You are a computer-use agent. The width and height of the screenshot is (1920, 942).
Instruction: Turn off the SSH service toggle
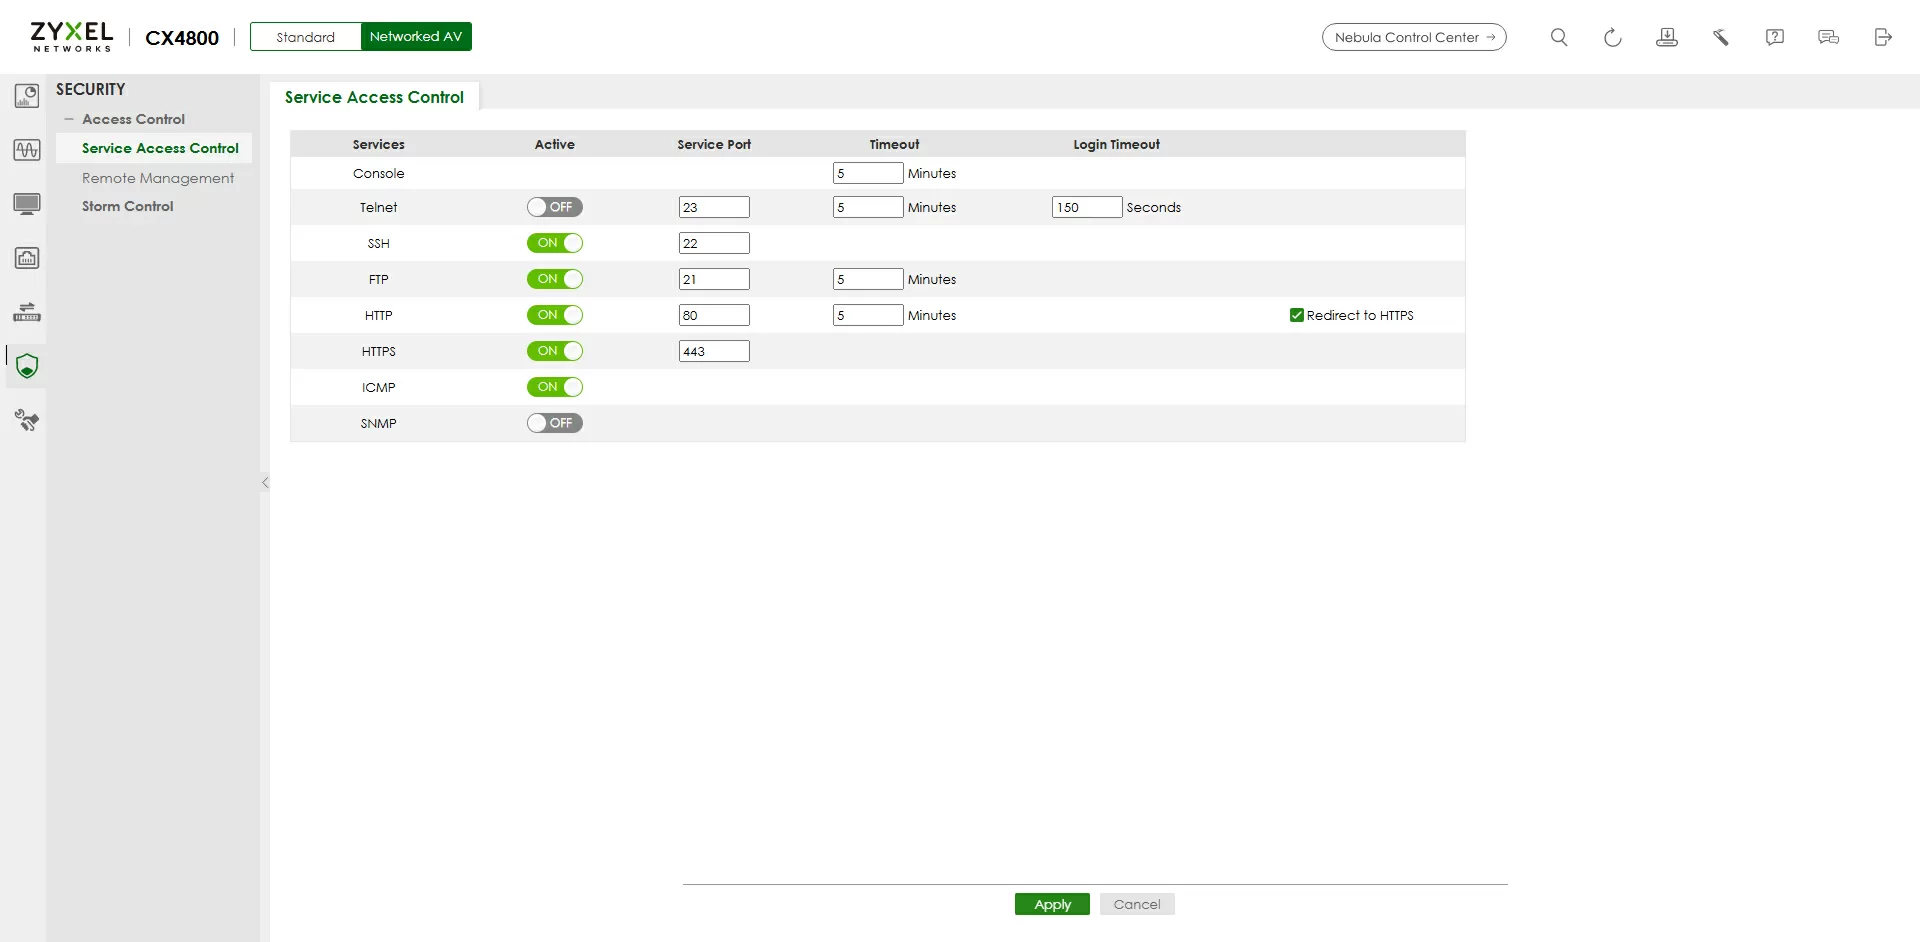pos(554,243)
